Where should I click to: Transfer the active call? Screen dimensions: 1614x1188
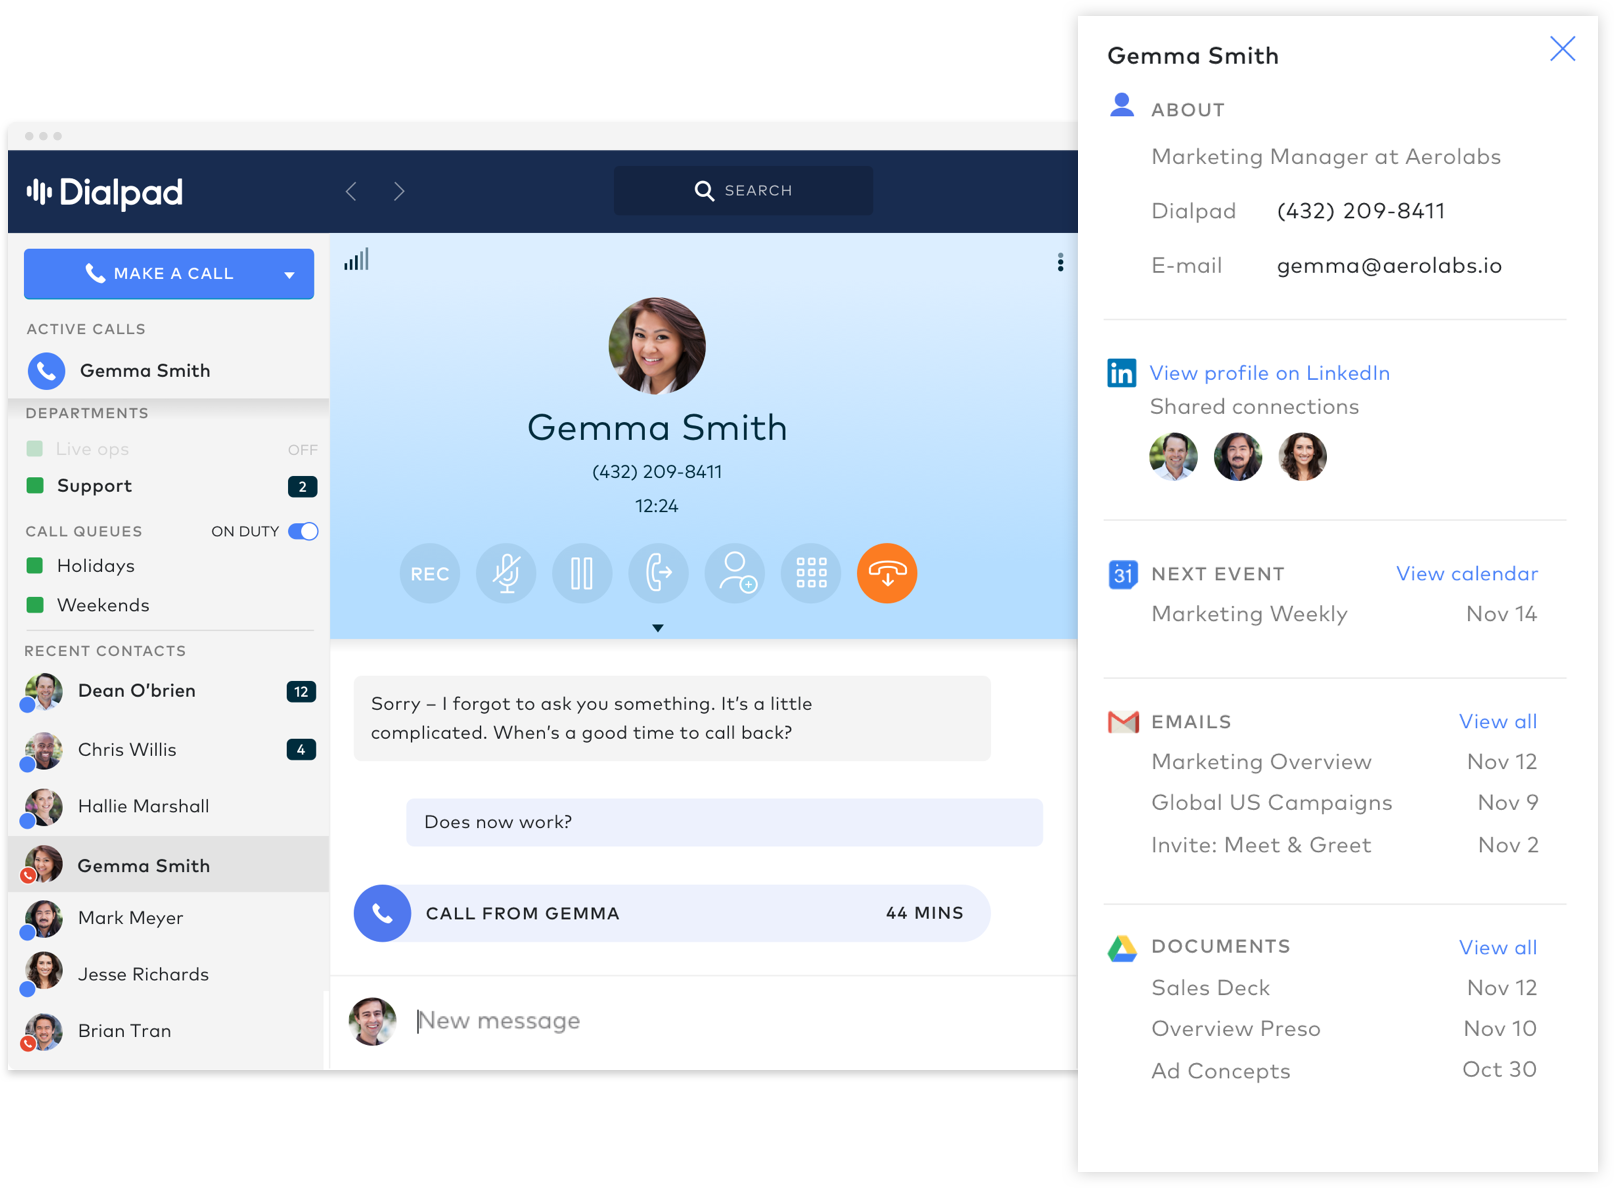(658, 573)
